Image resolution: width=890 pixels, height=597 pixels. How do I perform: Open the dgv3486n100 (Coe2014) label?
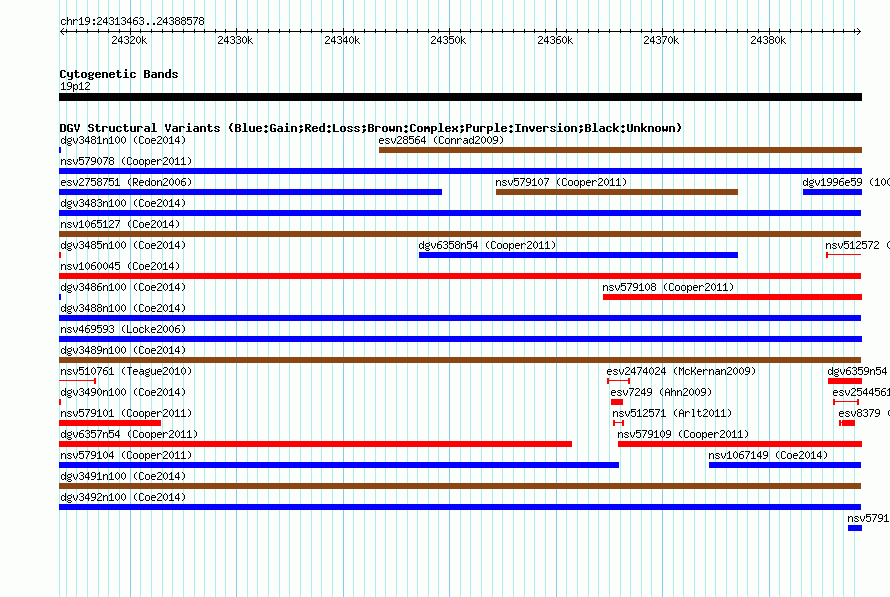point(123,287)
